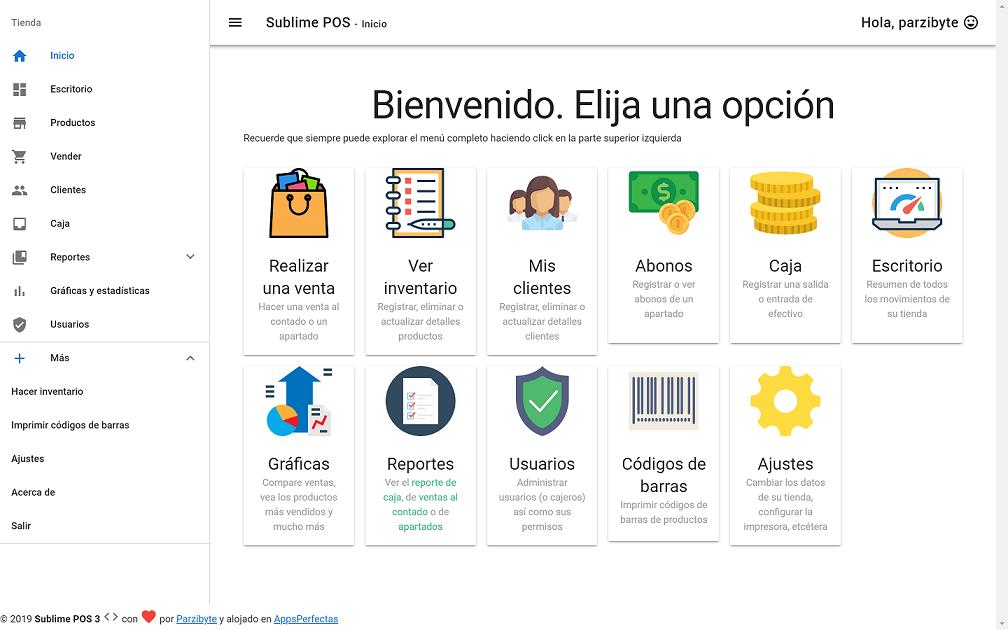The width and height of the screenshot is (1008, 630).
Task: Click the inbox icon beside Caja in sidebar
Action: click(x=19, y=224)
